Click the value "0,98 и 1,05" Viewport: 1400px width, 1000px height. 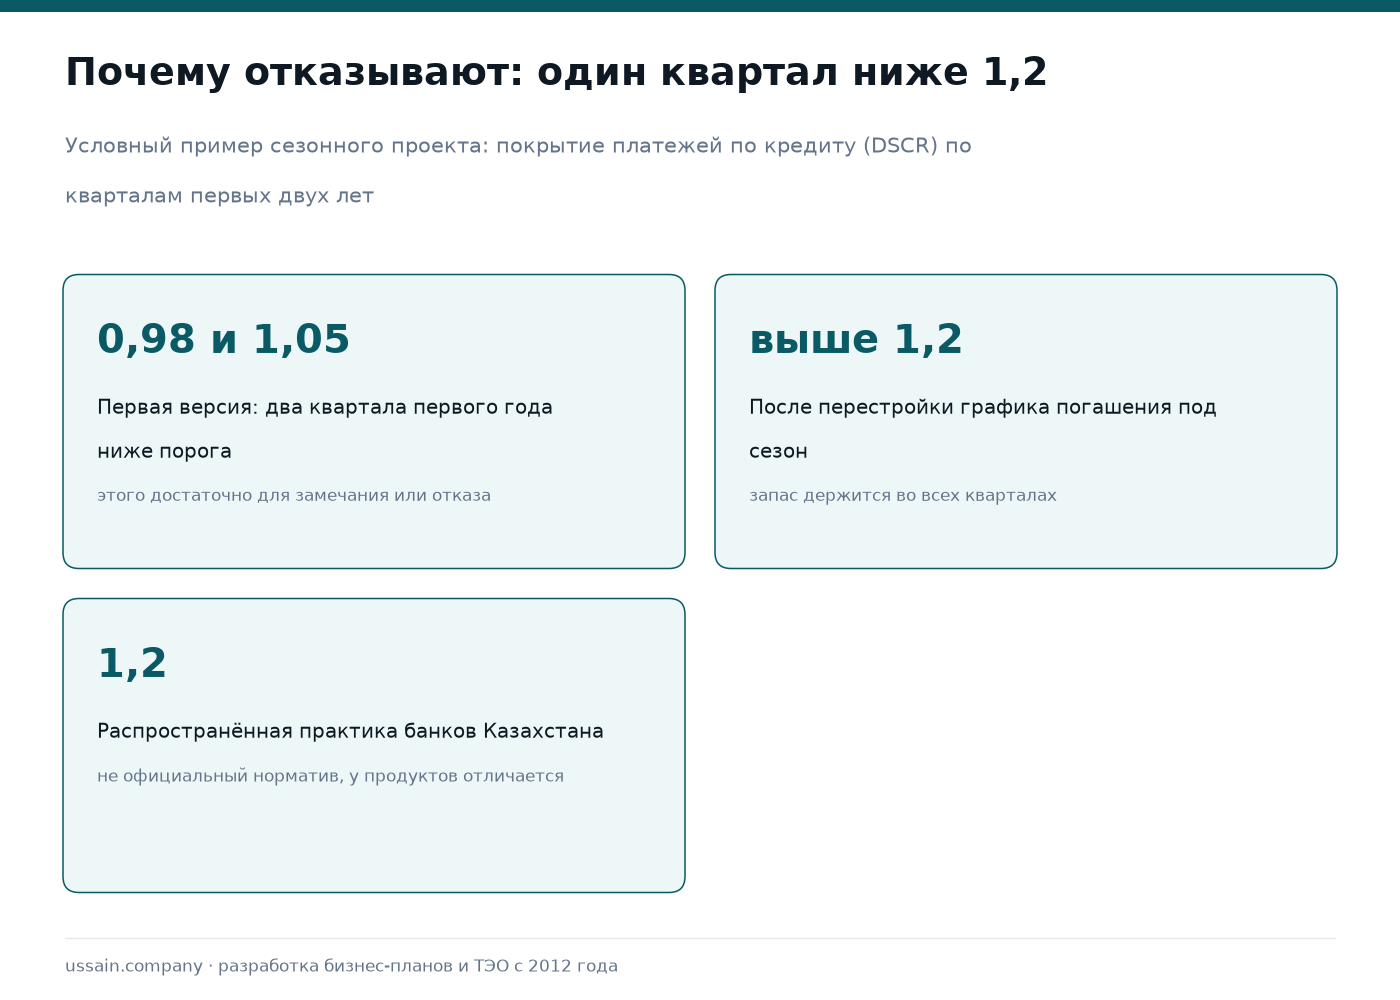[223, 340]
